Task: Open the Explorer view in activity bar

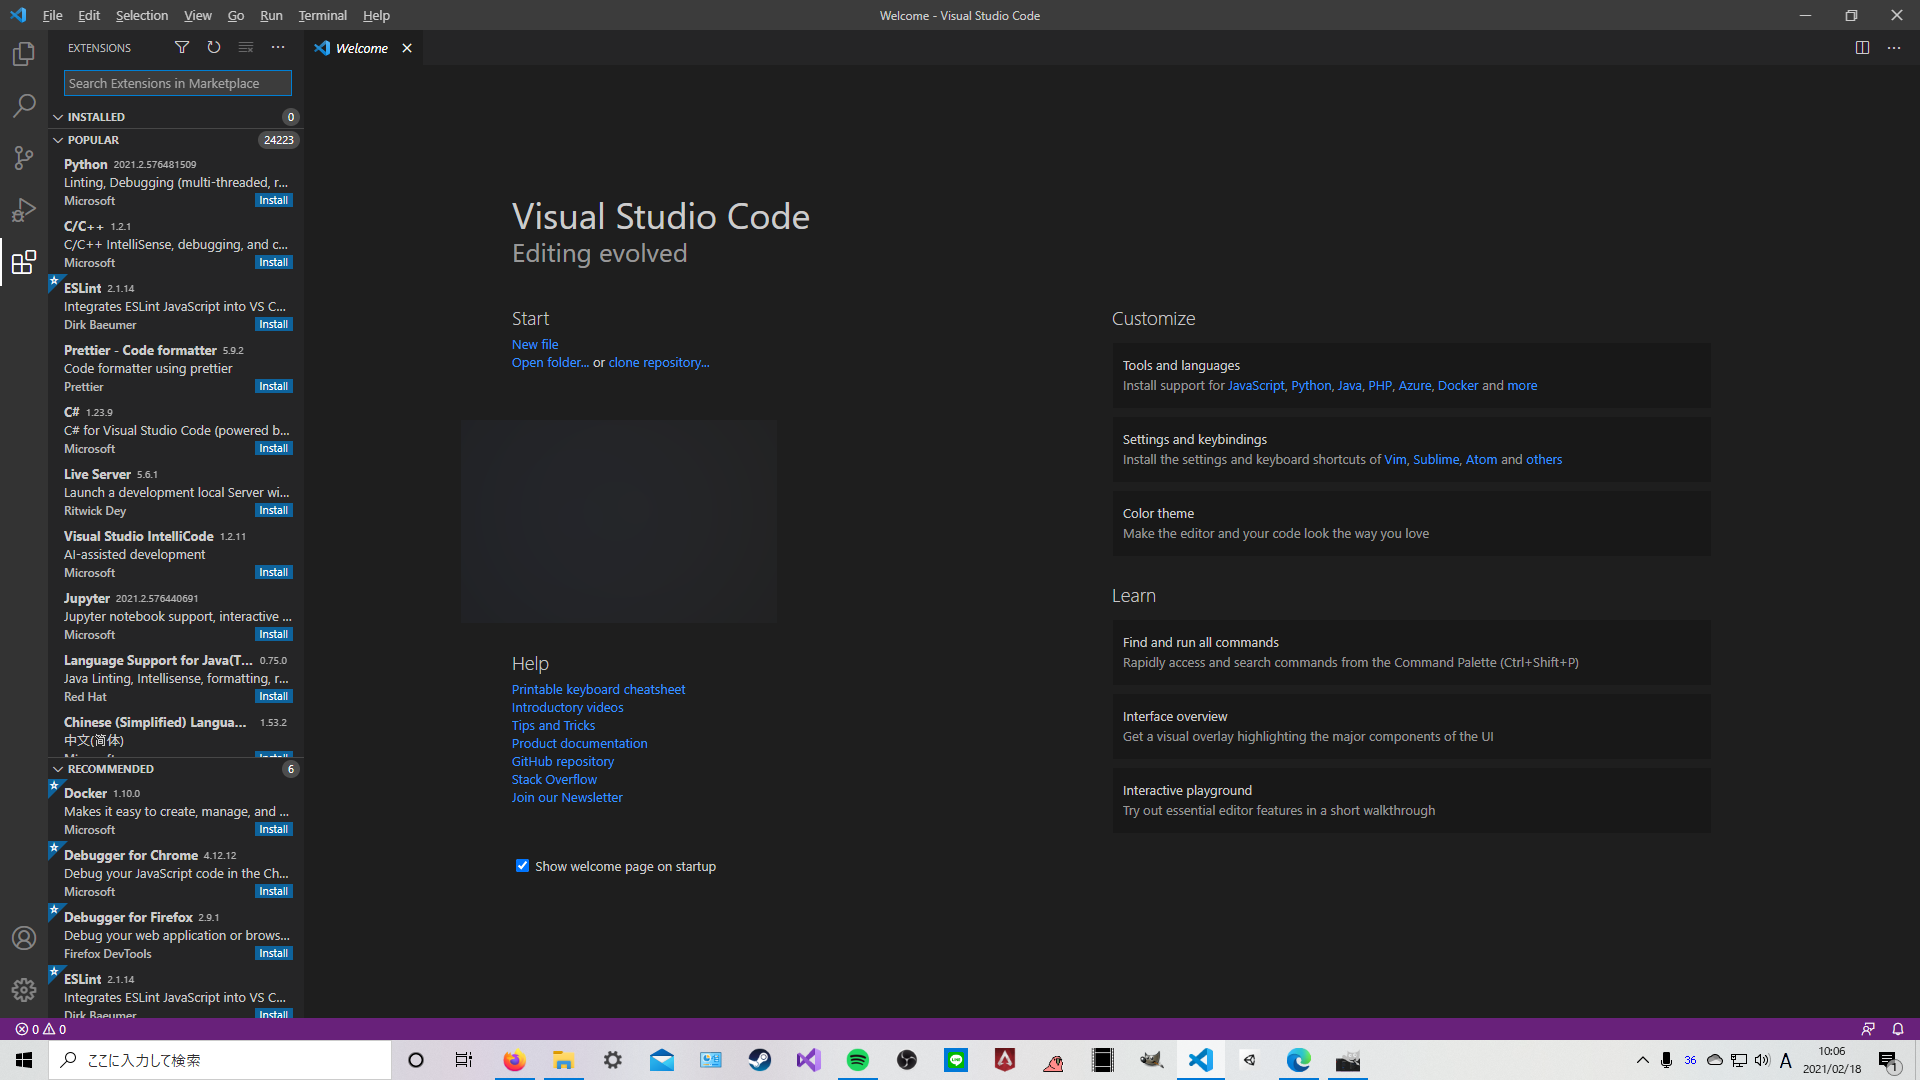Action: (x=24, y=54)
